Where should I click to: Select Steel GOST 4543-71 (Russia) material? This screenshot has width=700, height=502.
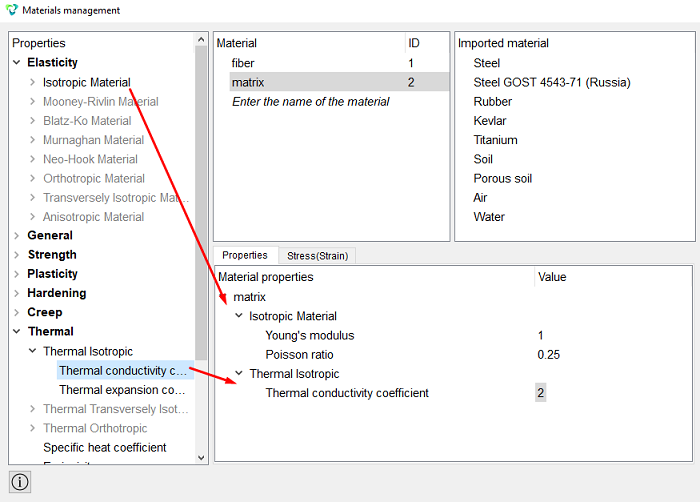[x=552, y=83]
